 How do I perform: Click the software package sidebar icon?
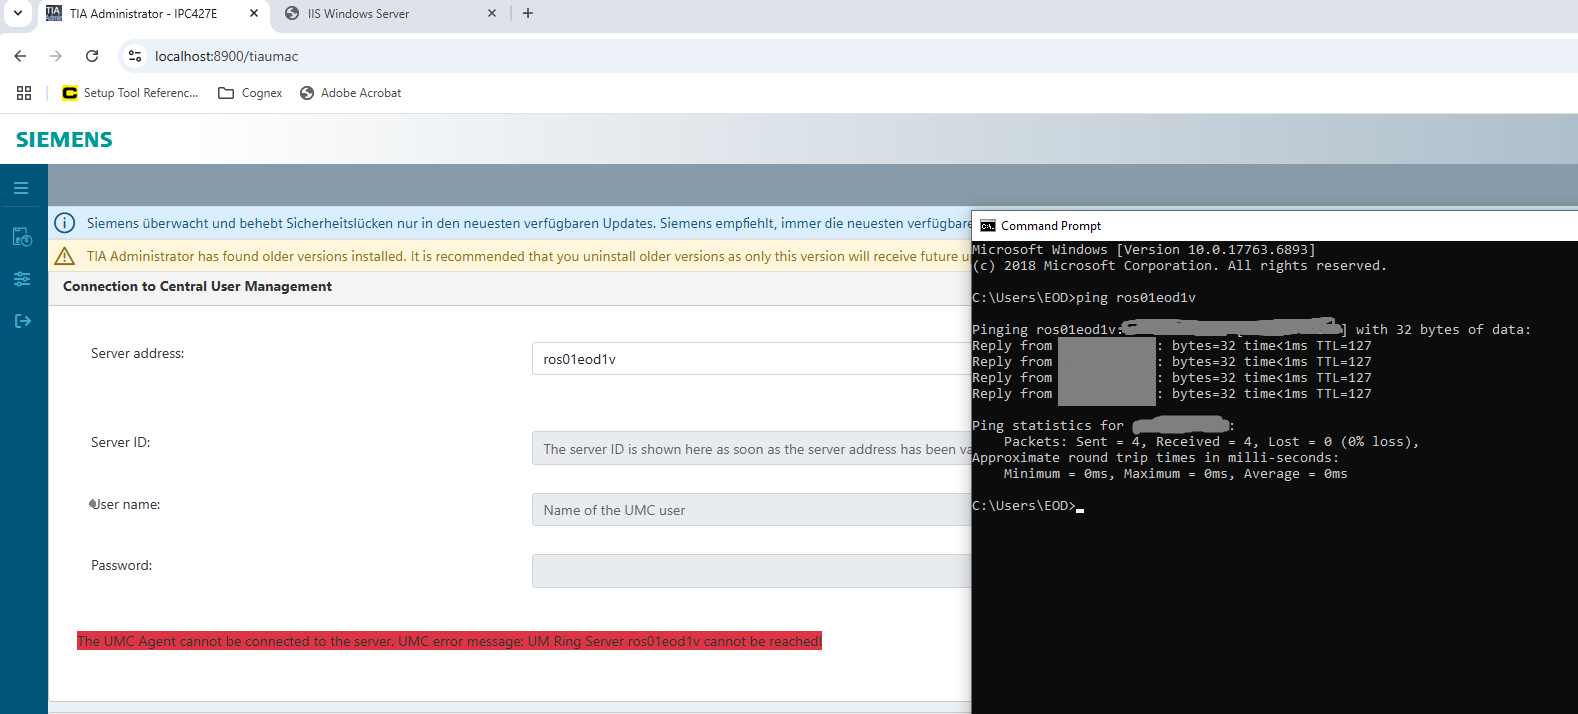pos(22,237)
